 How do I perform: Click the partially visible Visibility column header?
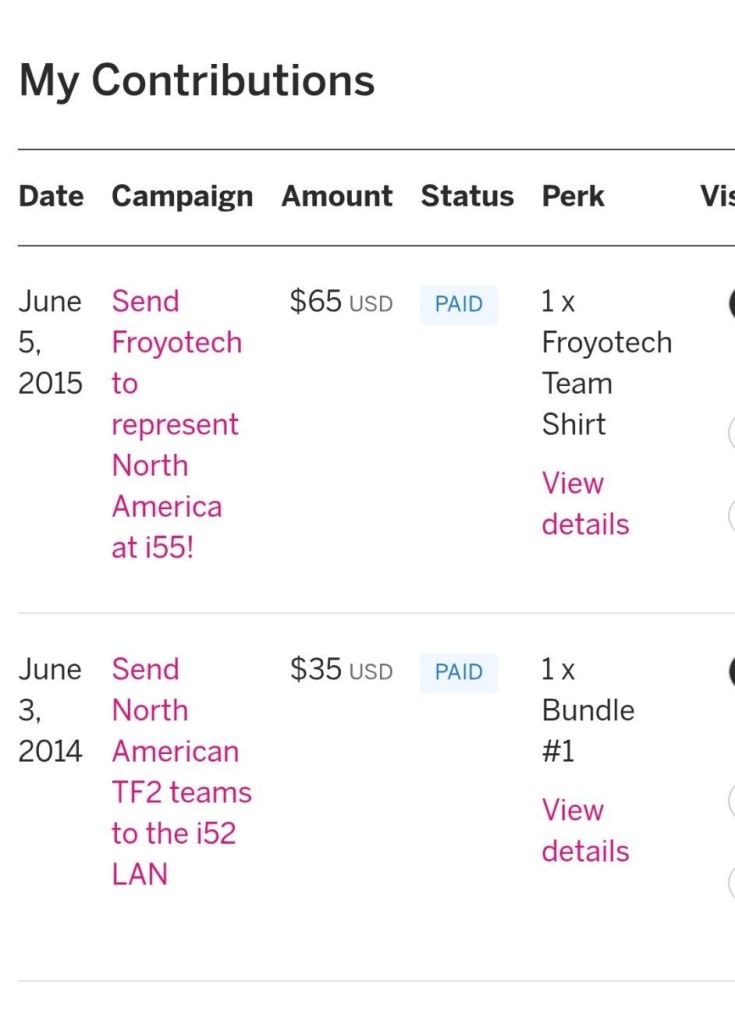tap(718, 196)
